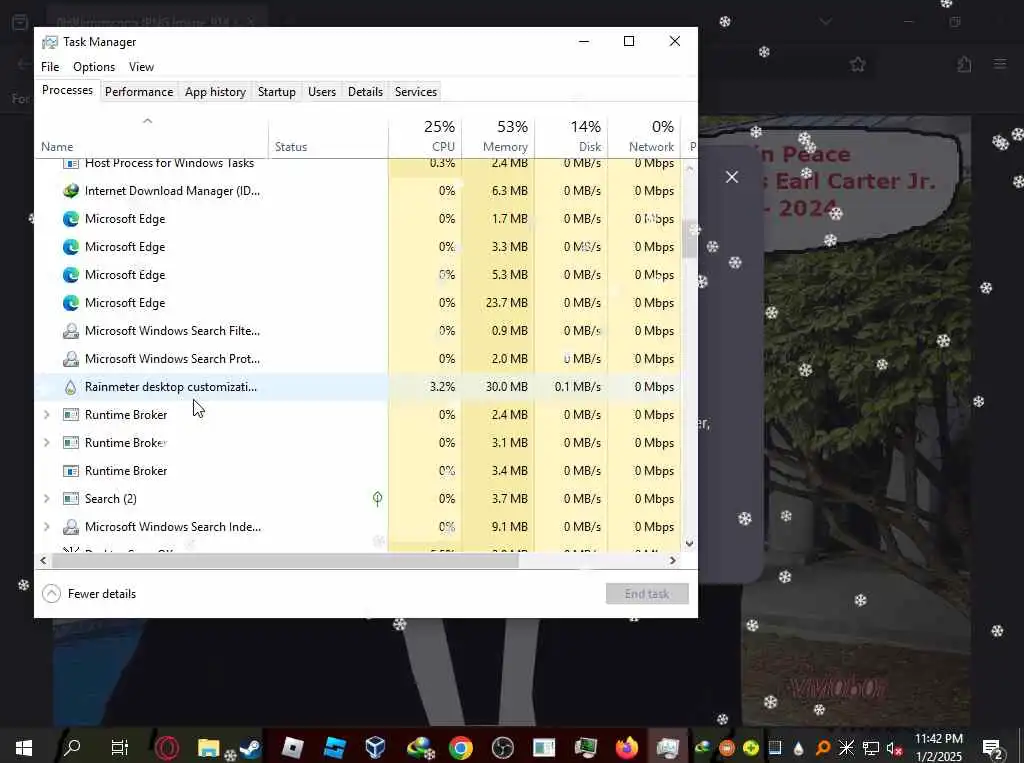The height and width of the screenshot is (763, 1024).
Task: Click the Rainmeter 3.2% CPU cell
Action: click(425, 387)
